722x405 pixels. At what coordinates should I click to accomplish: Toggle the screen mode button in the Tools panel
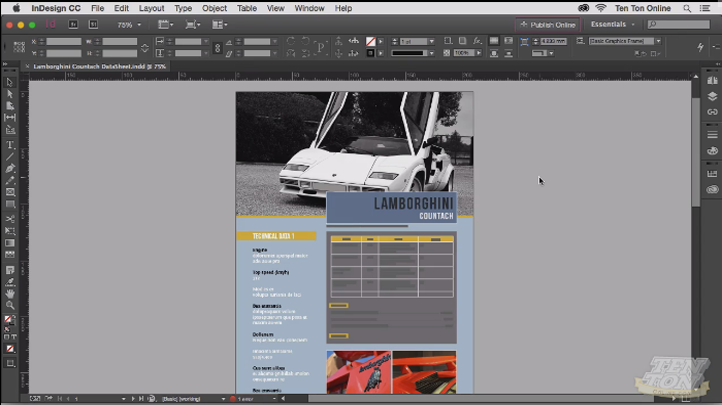click(x=10, y=364)
